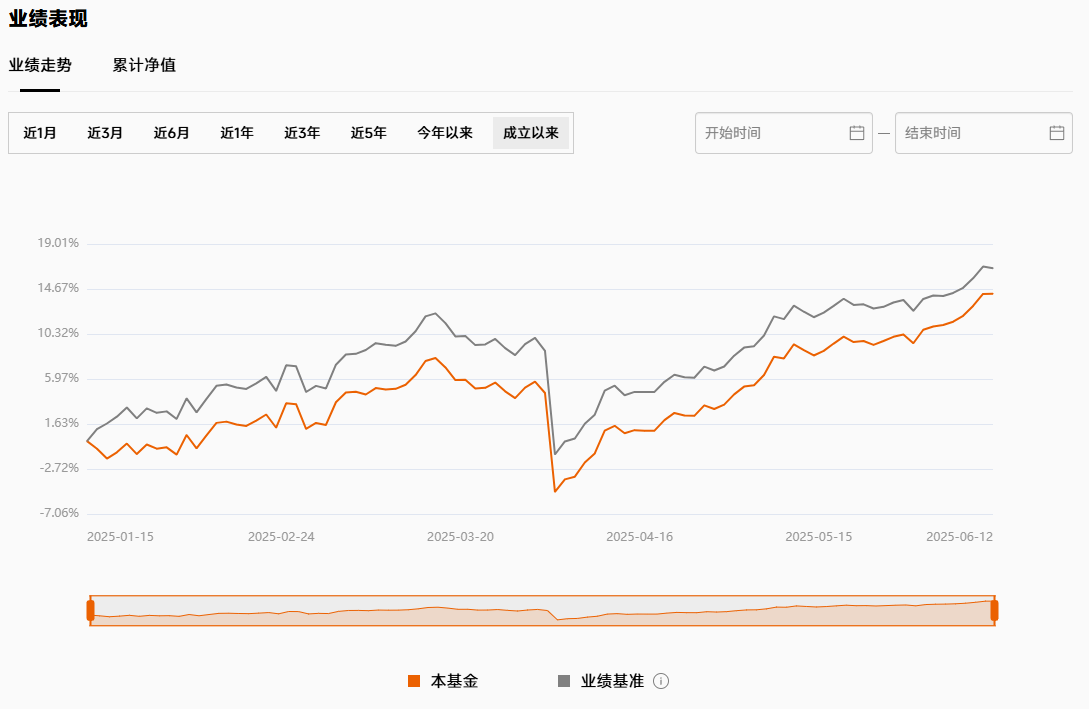Click info icon beside 业绩基准
The height and width of the screenshot is (709, 1089).
click(x=661, y=681)
